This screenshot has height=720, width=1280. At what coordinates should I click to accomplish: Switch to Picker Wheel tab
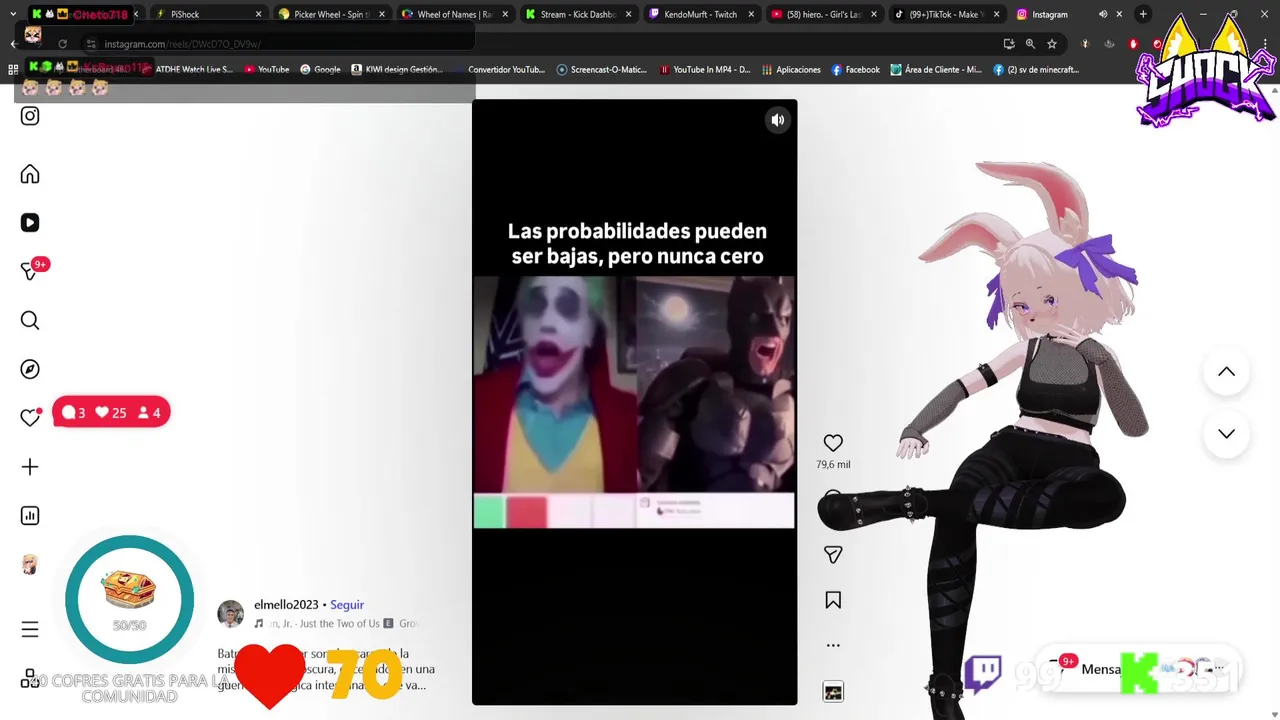click(332, 14)
